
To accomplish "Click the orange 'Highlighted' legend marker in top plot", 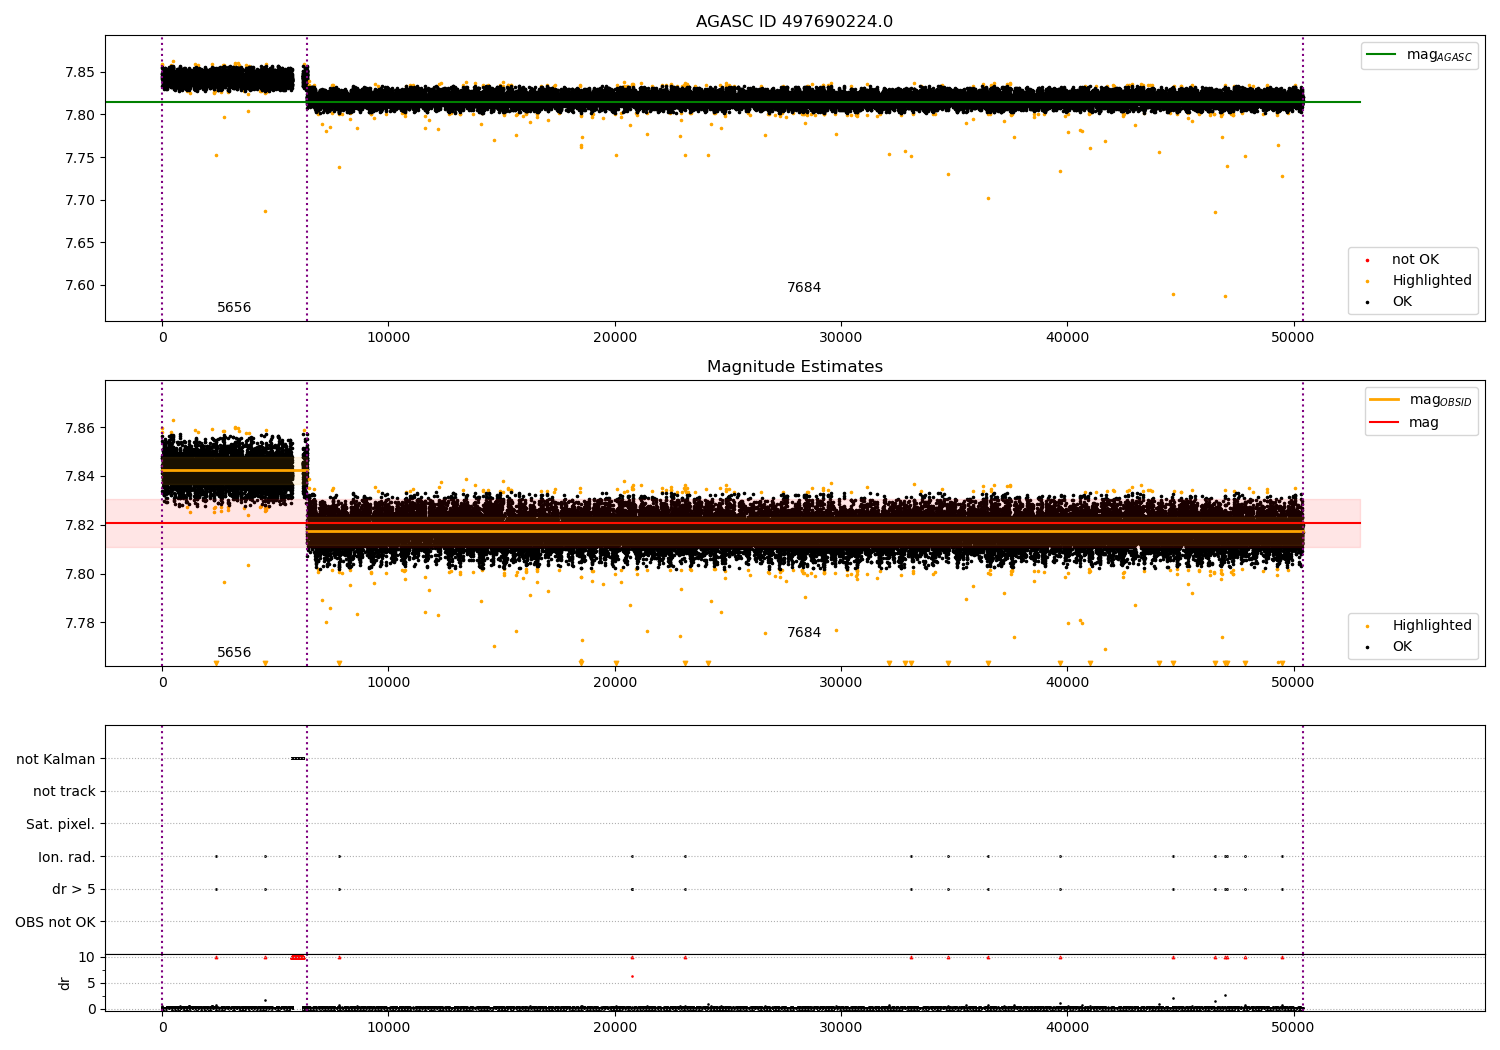I will 1367,281.
